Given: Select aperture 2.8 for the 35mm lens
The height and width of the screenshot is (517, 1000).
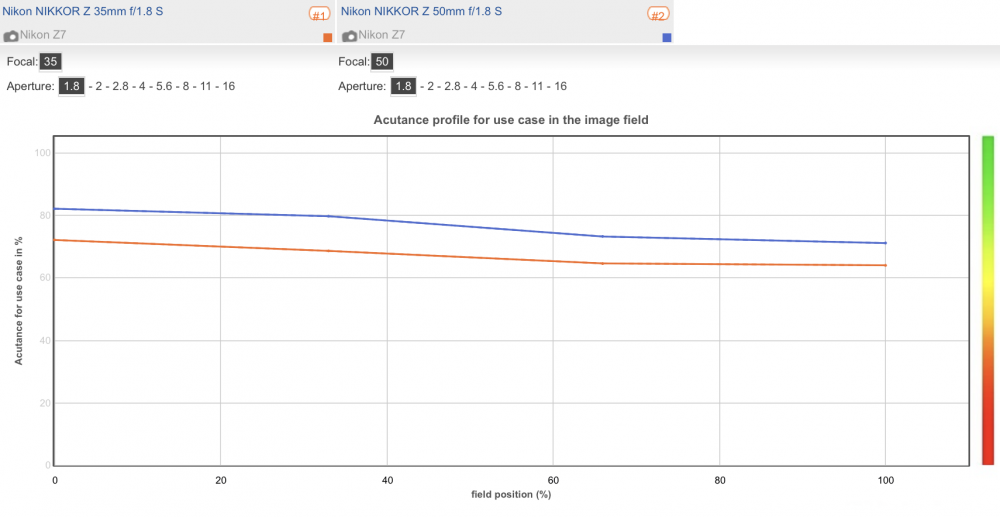Looking at the screenshot, I should [x=121, y=86].
